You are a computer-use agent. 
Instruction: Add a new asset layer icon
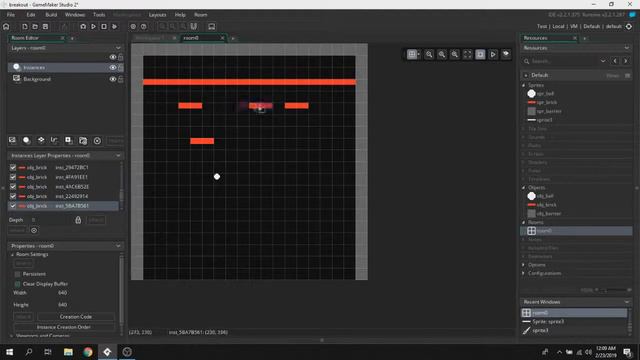pyautogui.click(x=69, y=140)
